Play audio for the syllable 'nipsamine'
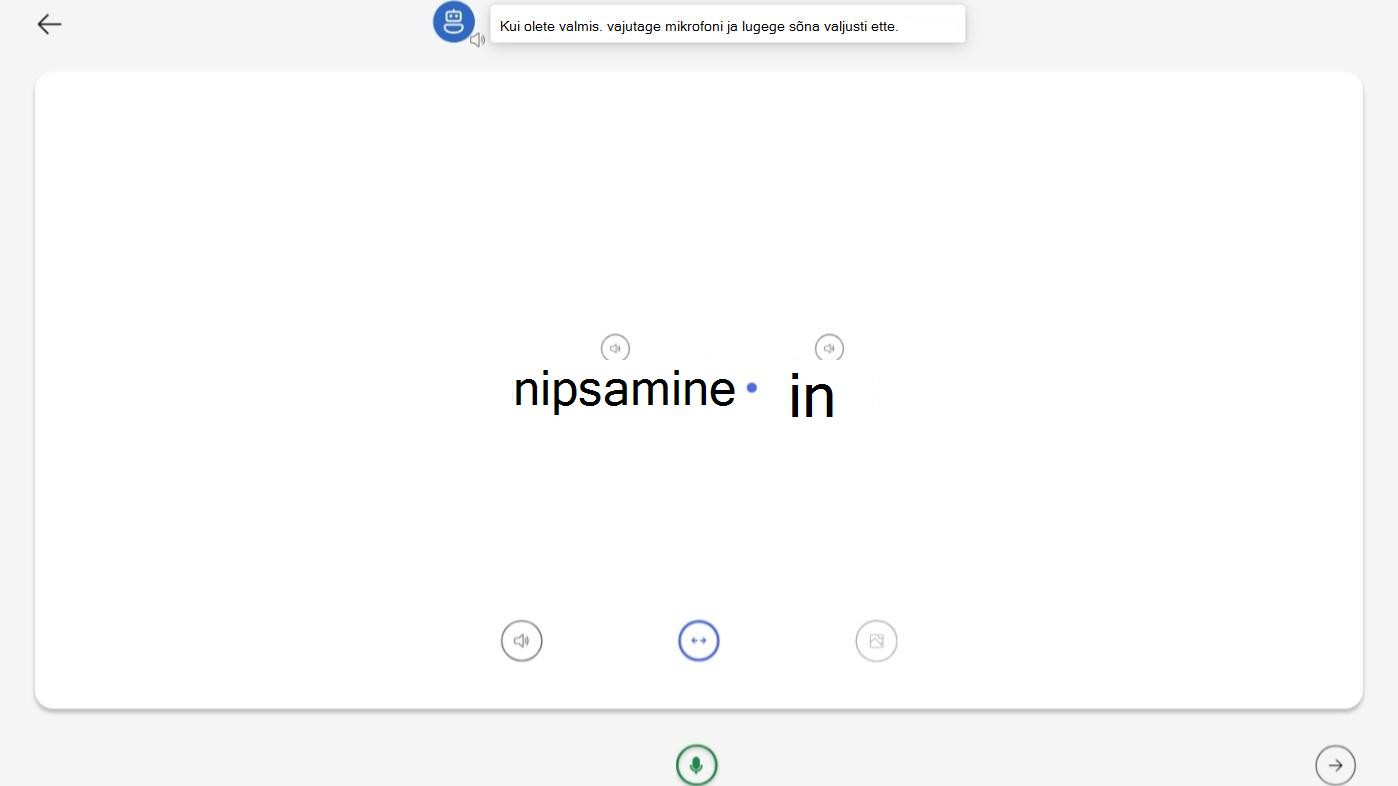The height and width of the screenshot is (786, 1398). click(x=615, y=348)
